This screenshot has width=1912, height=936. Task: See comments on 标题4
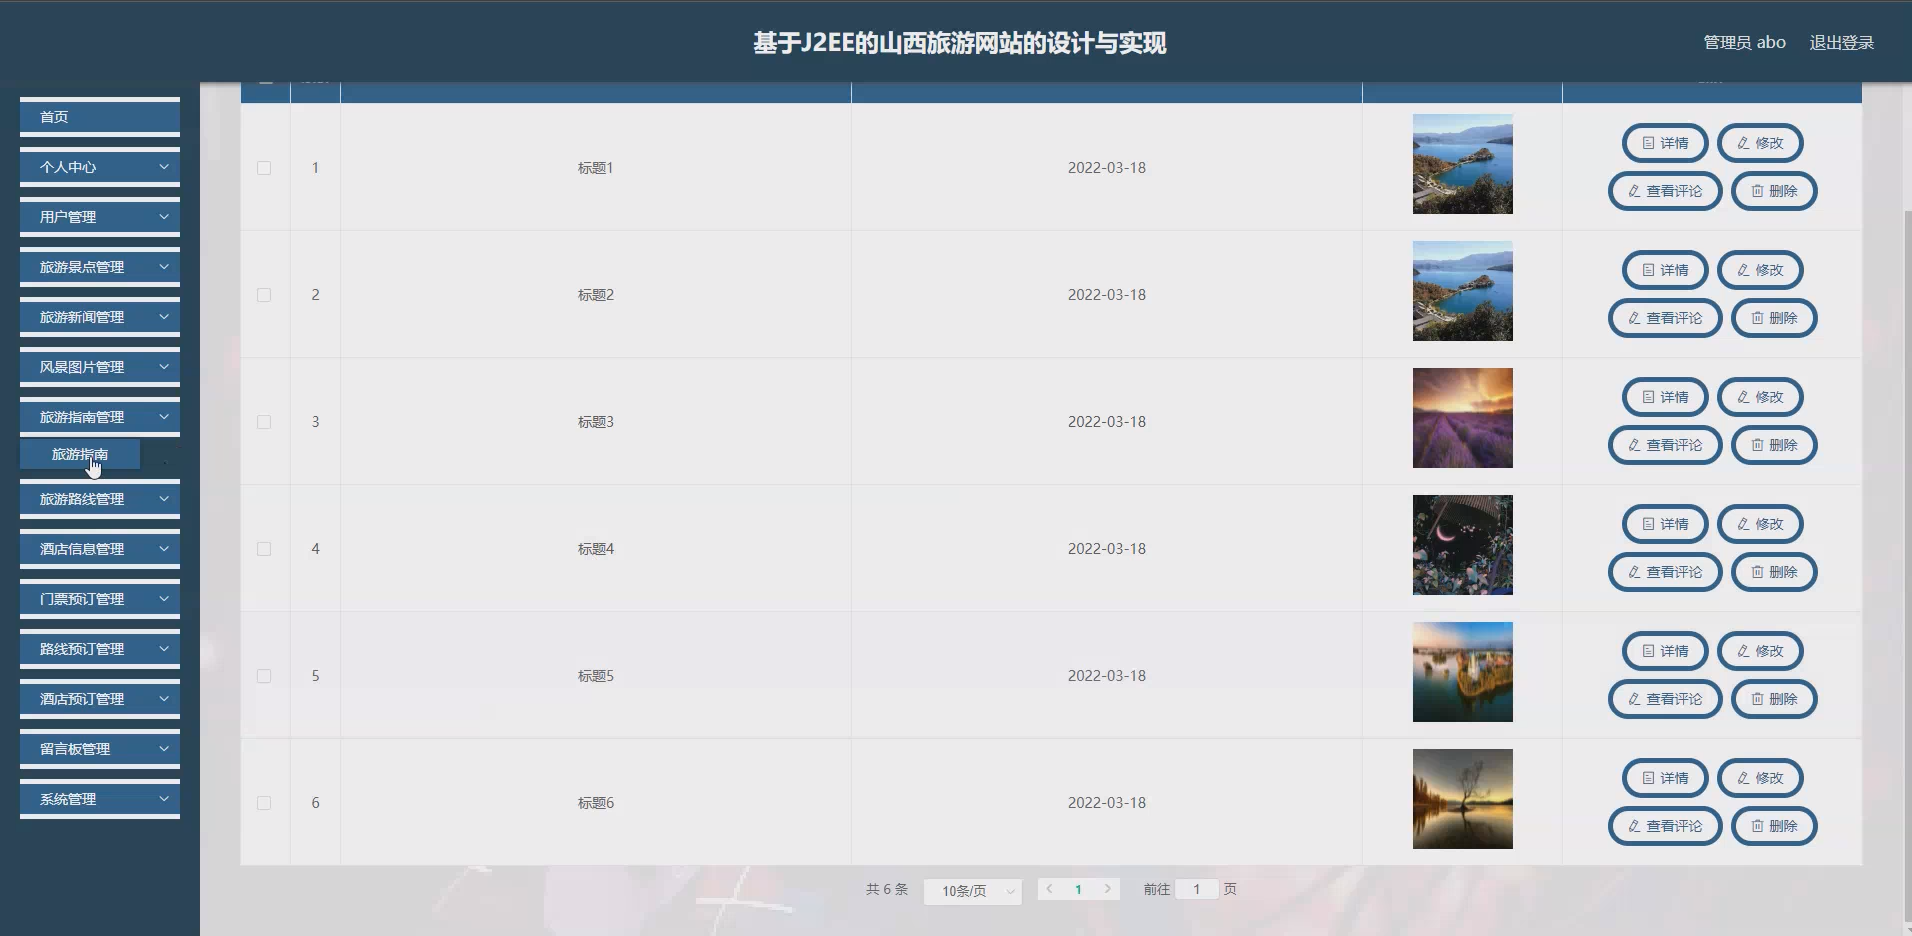[x=1665, y=572]
